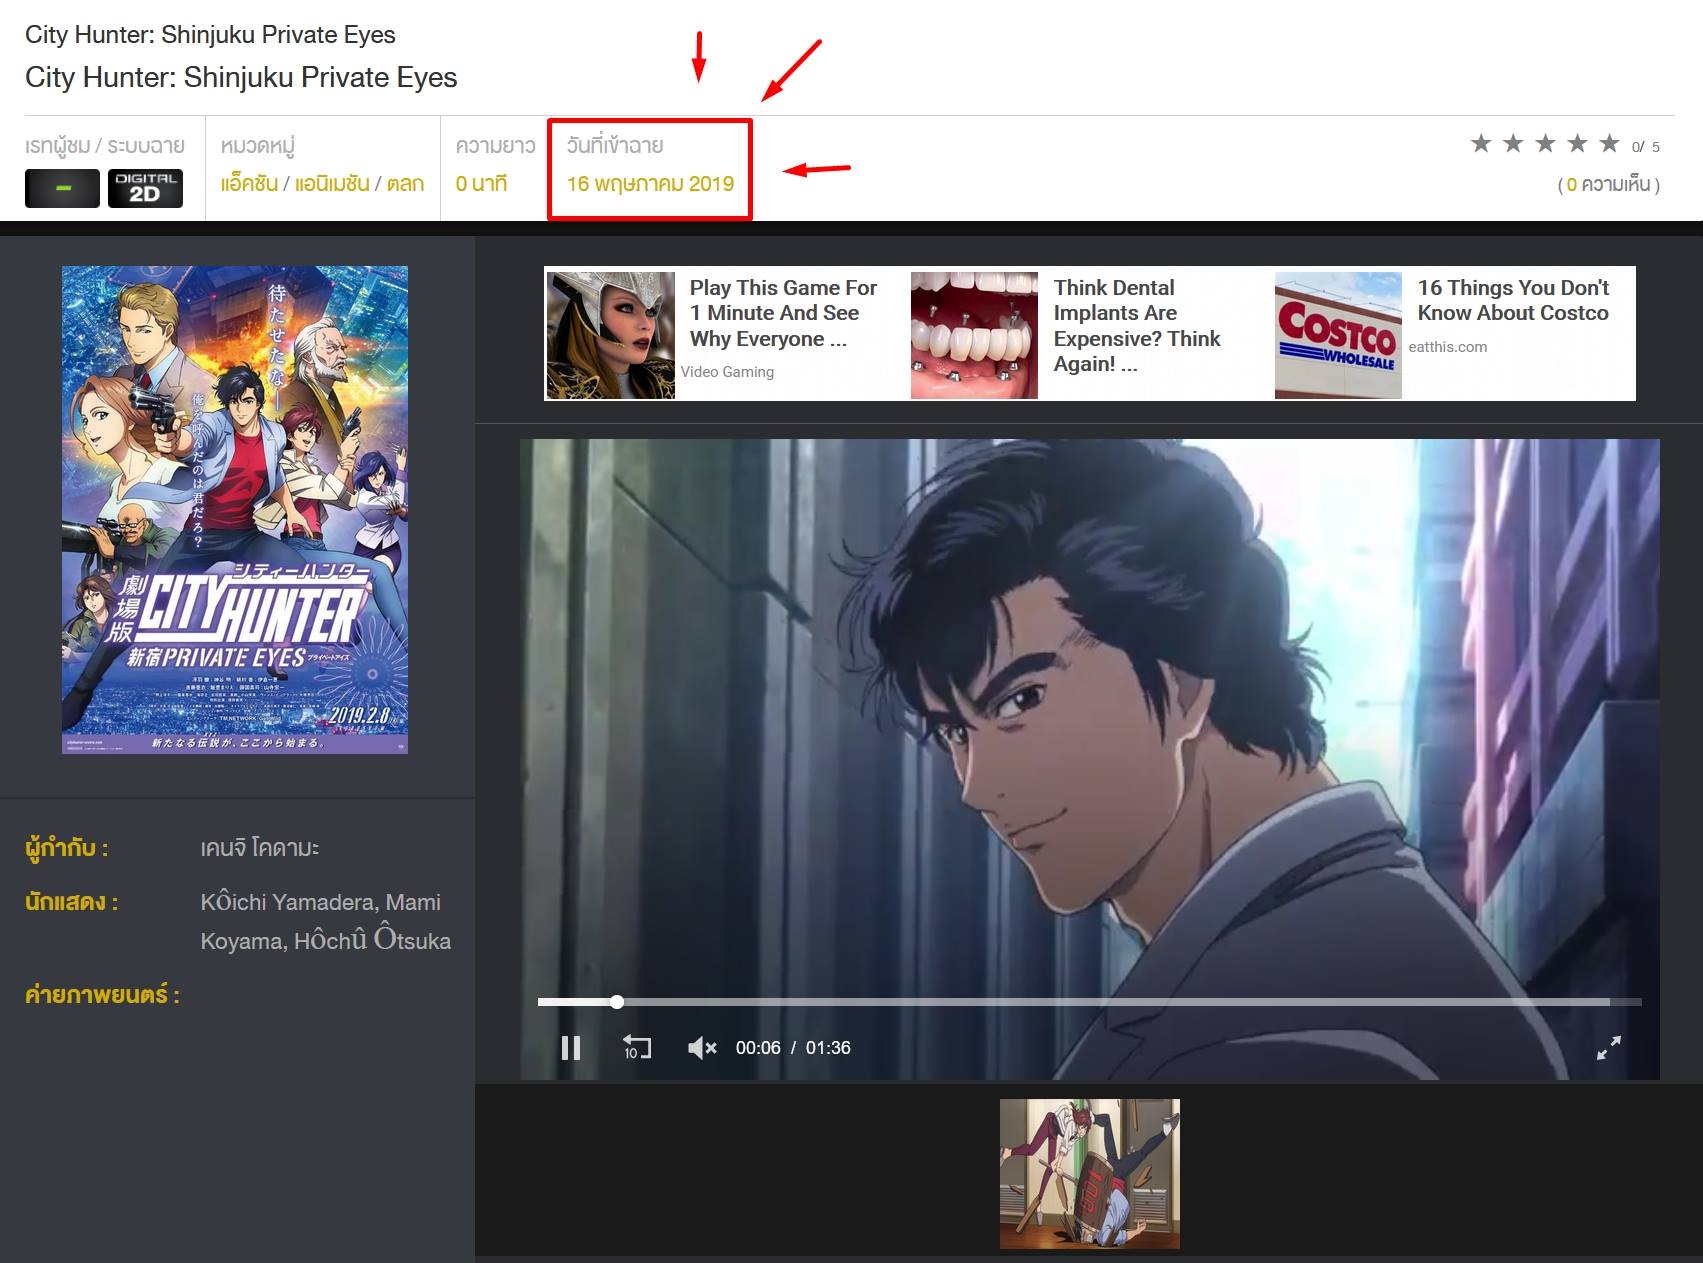Click the first rating star
1703x1263 pixels.
tap(1481, 144)
